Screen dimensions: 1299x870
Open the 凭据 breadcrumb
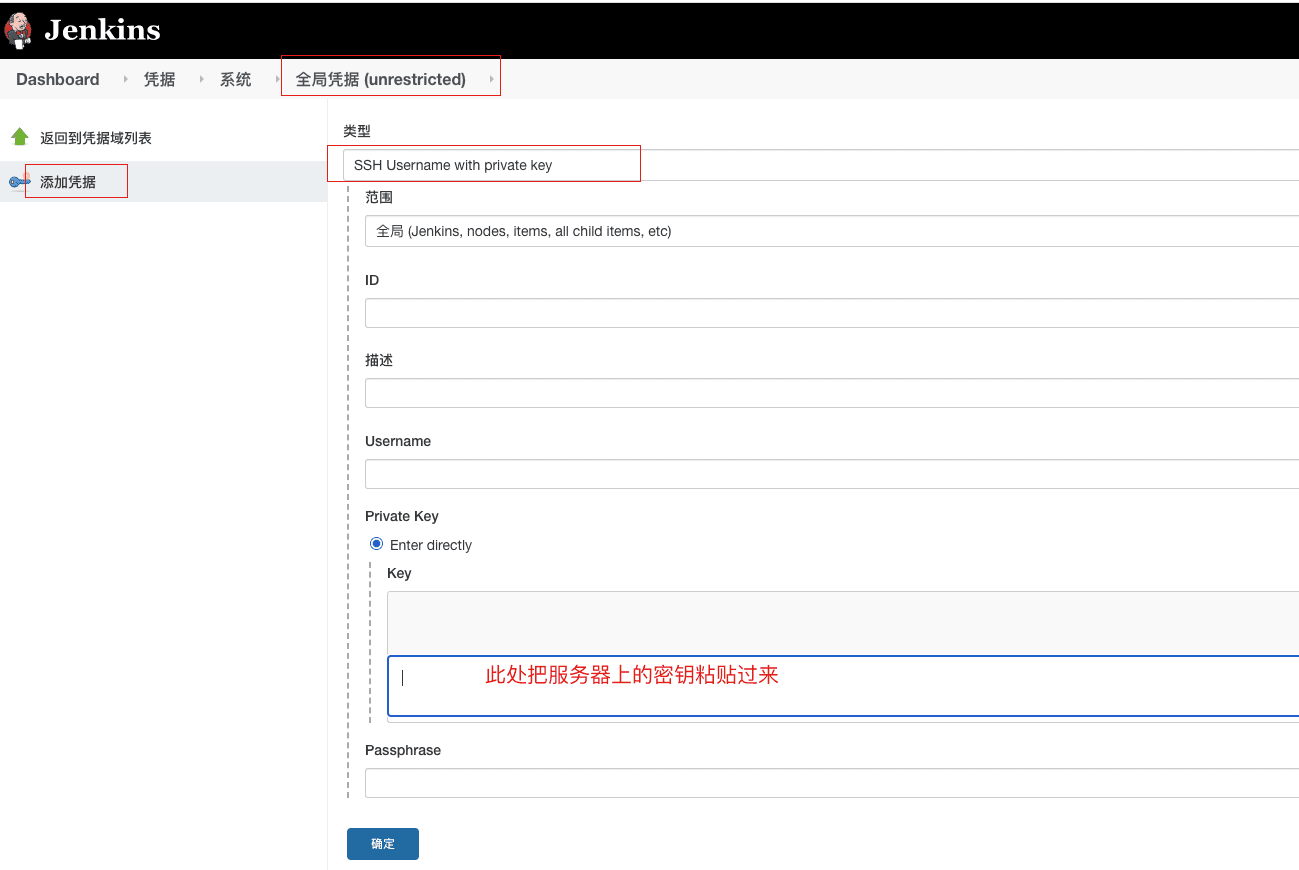159,79
